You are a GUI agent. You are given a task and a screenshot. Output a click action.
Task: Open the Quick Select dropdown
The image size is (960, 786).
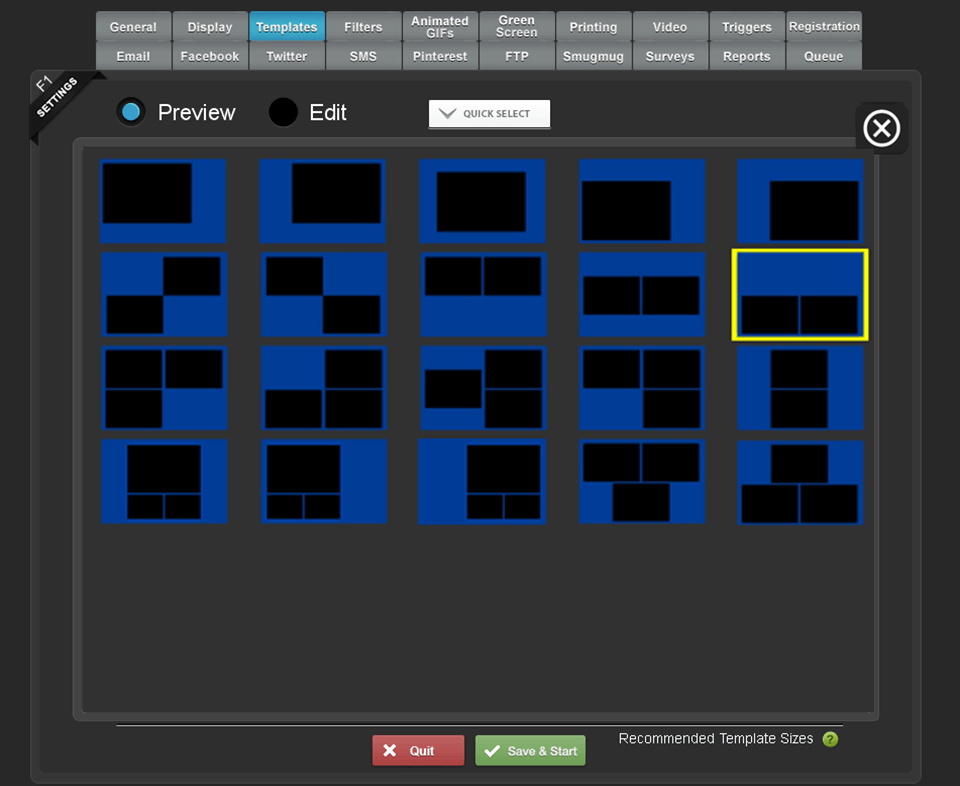(x=489, y=114)
